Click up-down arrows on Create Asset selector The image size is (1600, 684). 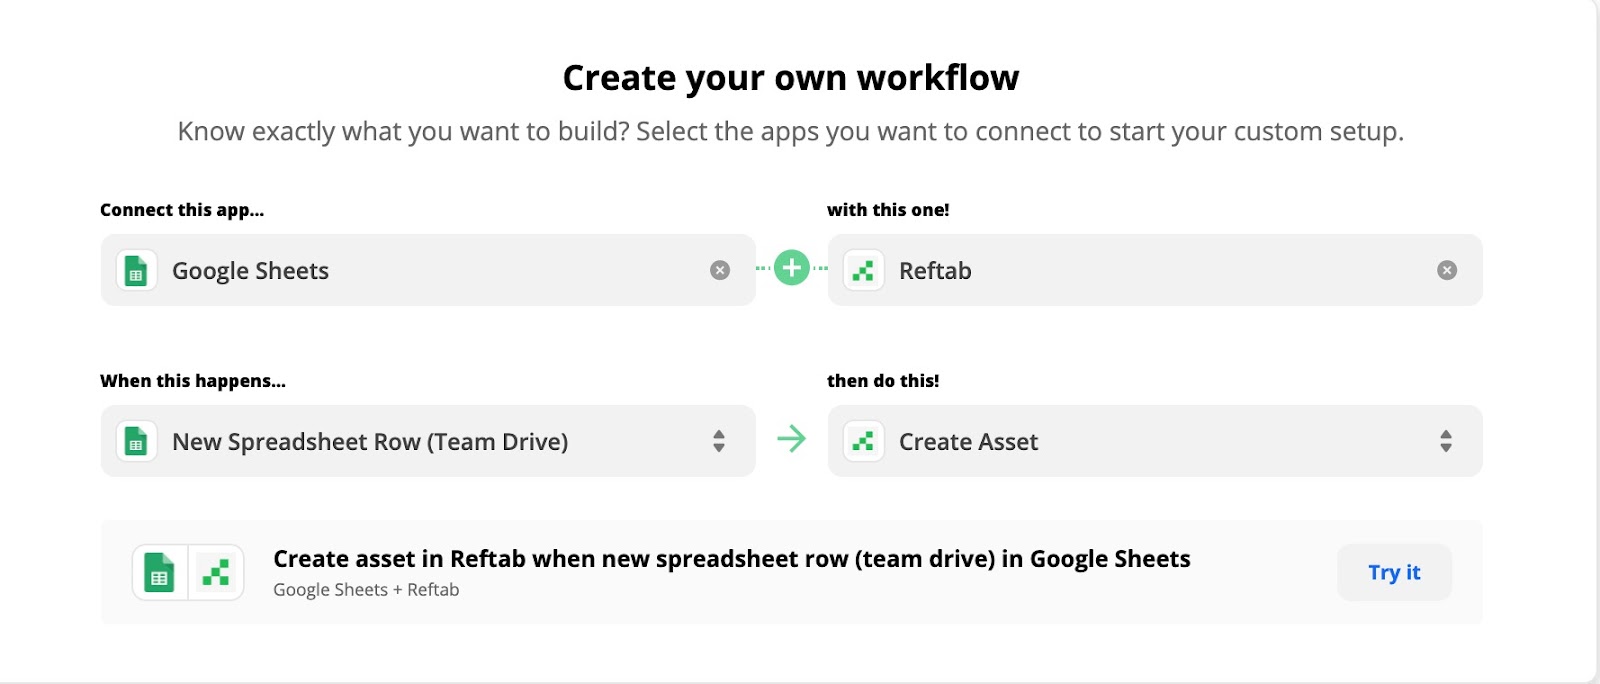pyautogui.click(x=1446, y=441)
